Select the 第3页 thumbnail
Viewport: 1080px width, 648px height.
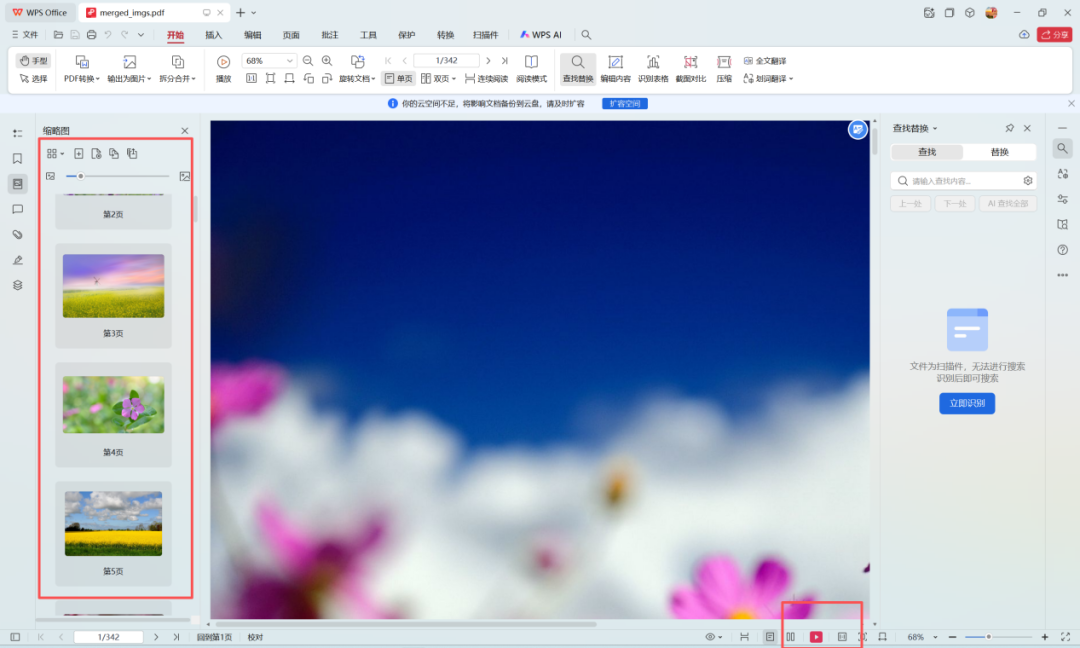(x=114, y=295)
